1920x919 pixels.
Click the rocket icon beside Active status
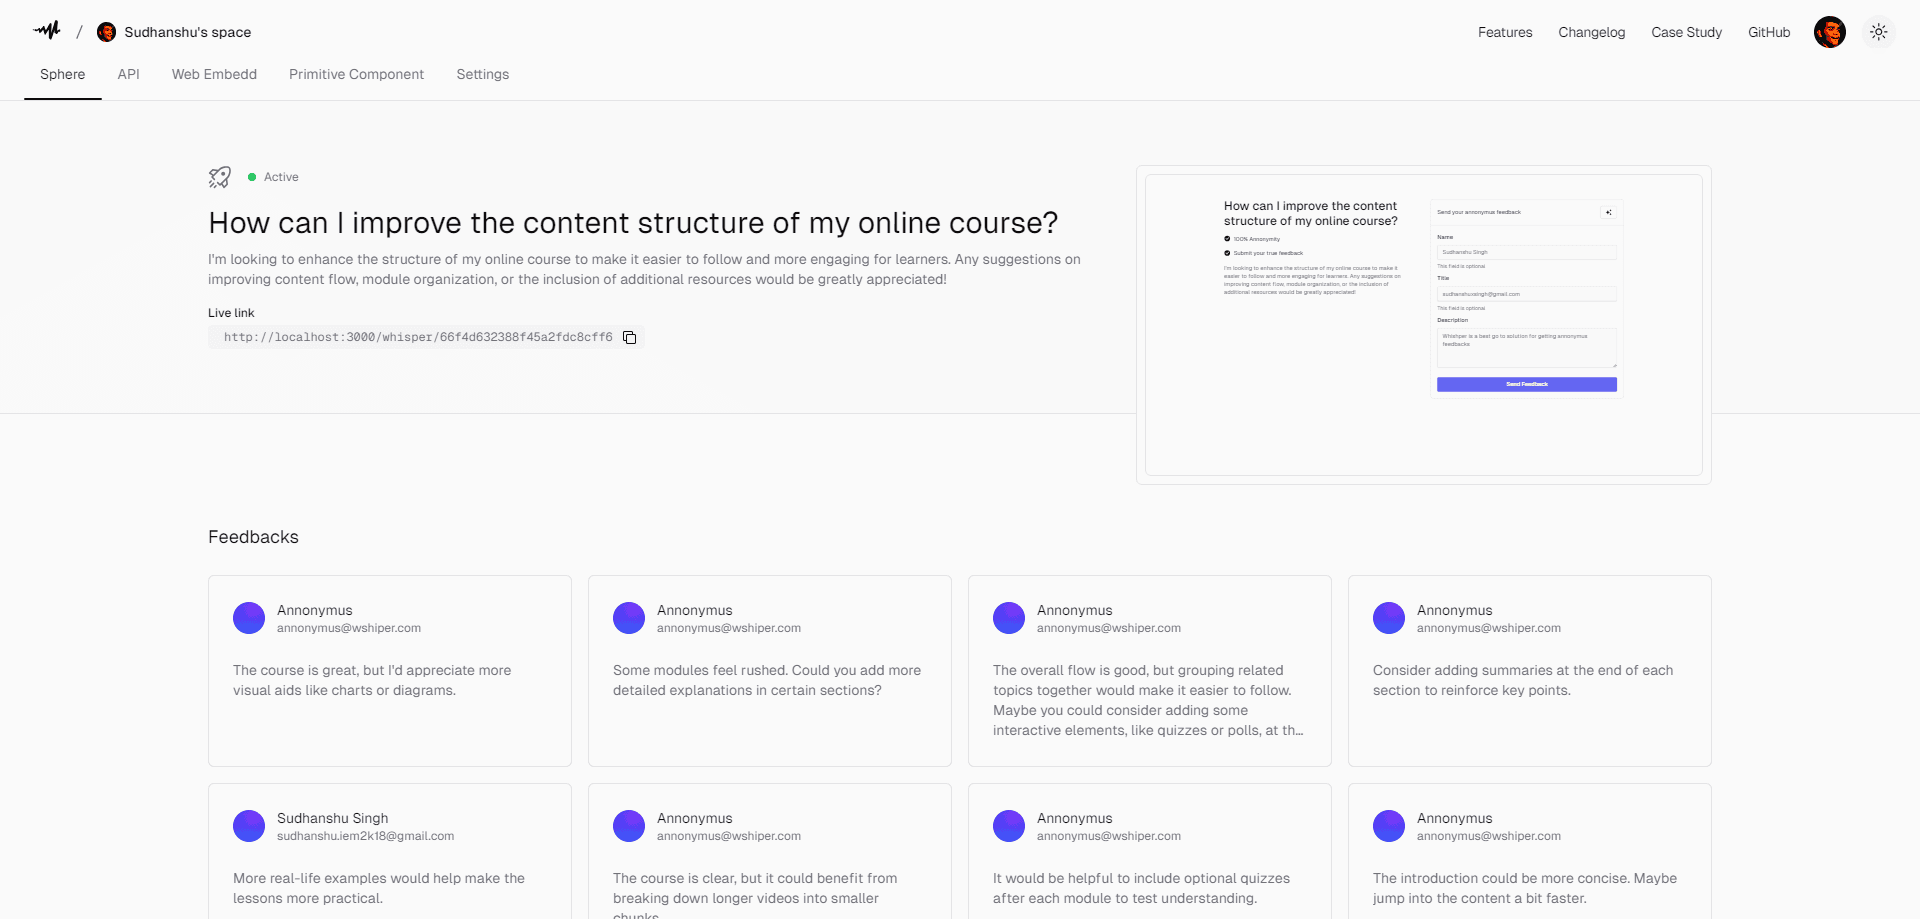220,177
